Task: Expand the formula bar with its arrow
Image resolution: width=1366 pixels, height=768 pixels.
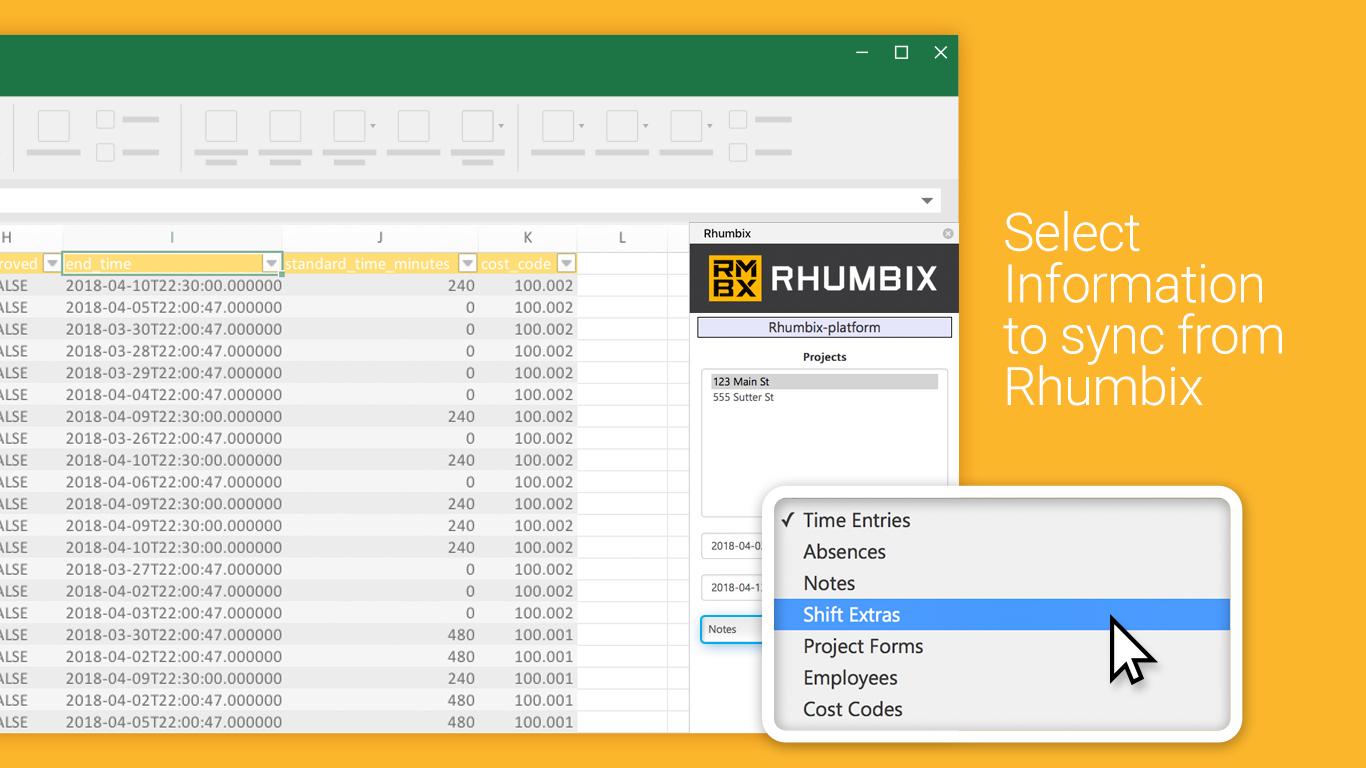Action: point(927,201)
